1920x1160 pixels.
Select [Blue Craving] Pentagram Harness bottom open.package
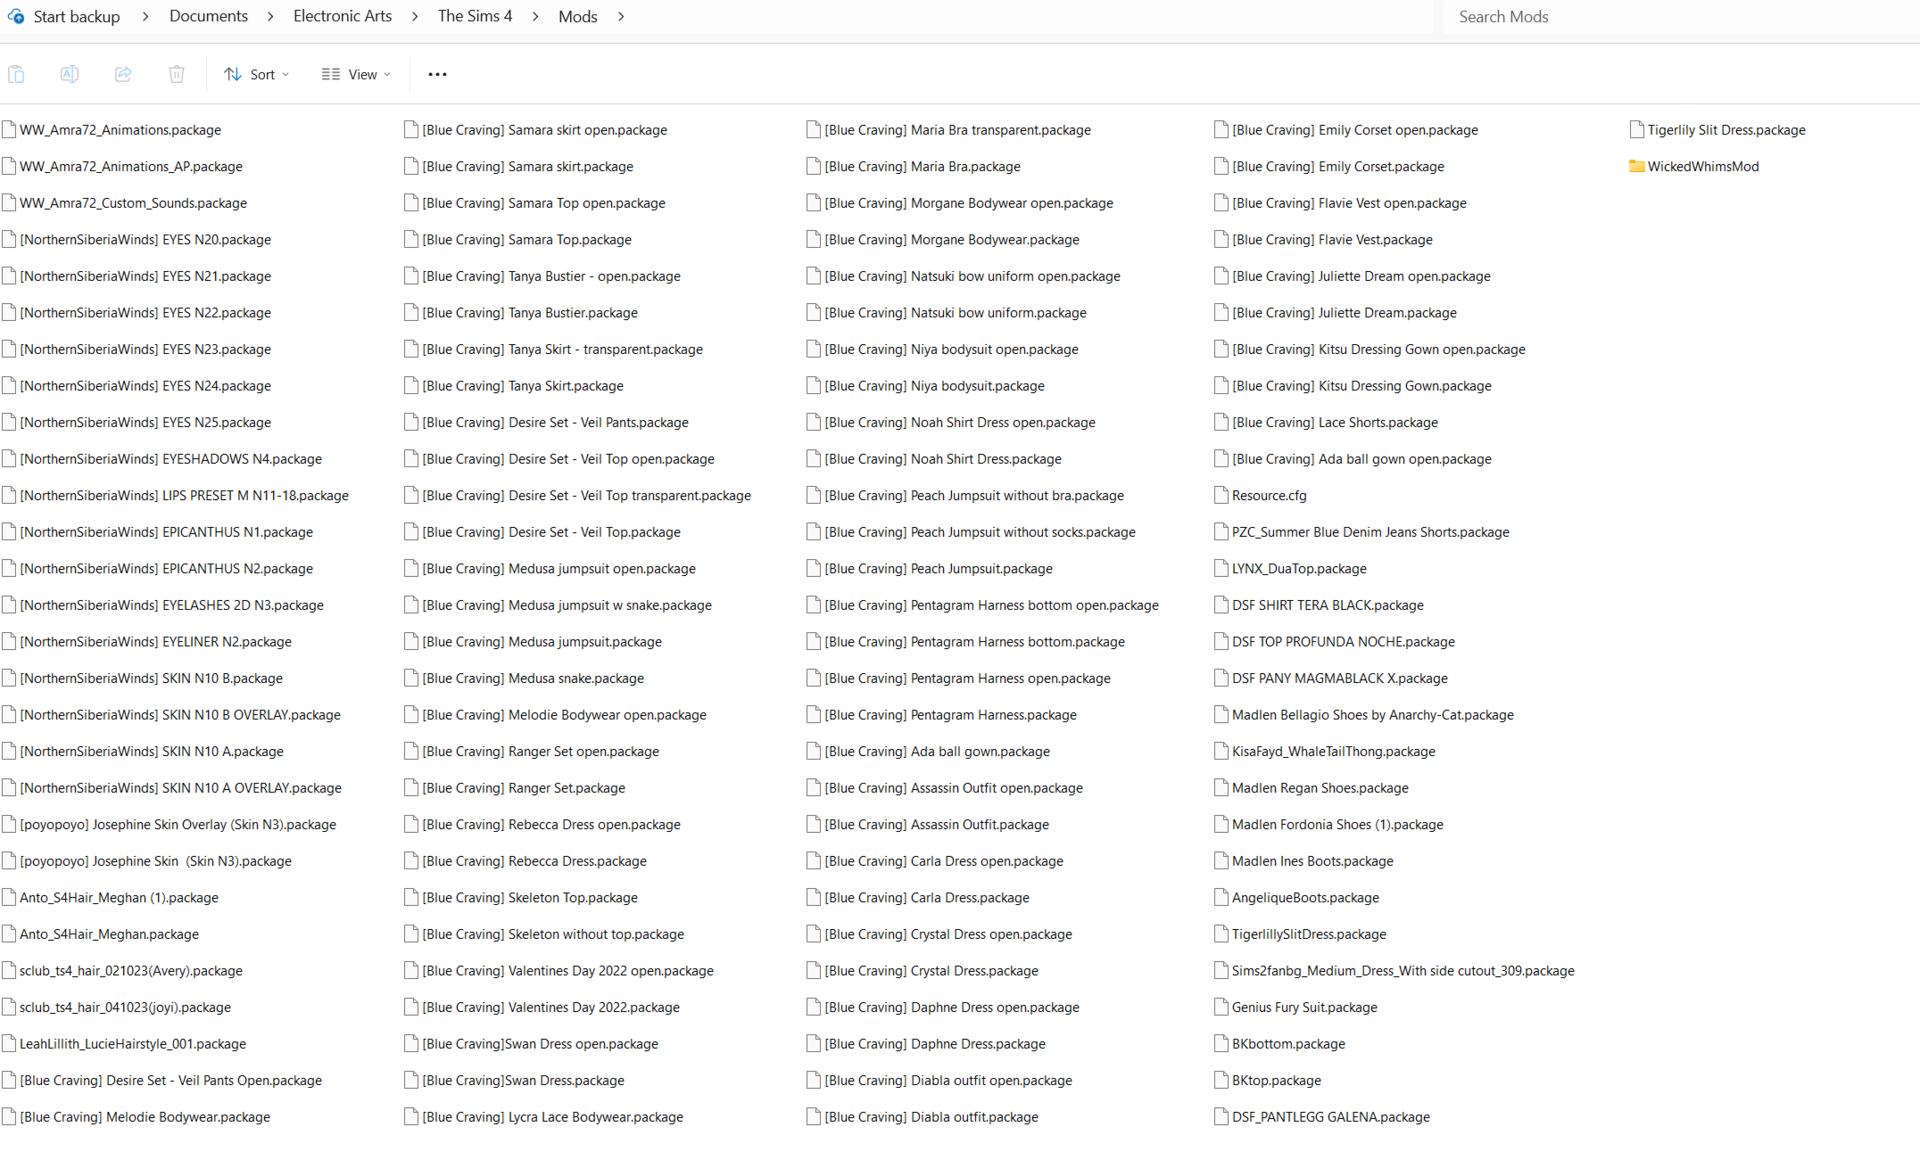983,605
